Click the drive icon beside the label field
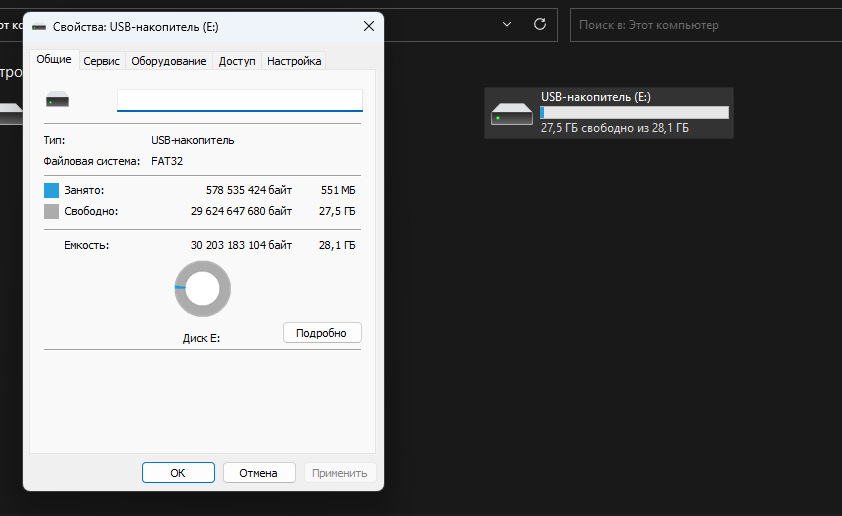Image resolution: width=842 pixels, height=516 pixels. pyautogui.click(x=57, y=100)
